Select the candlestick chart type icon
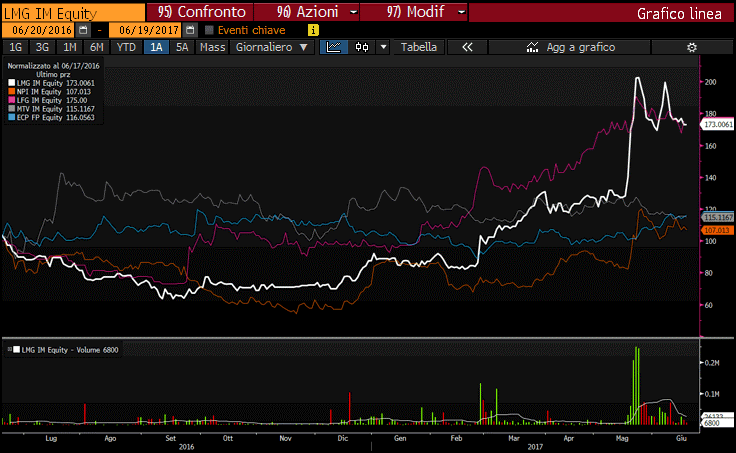Image resolution: width=736 pixels, height=453 pixels. pyautogui.click(x=362, y=47)
